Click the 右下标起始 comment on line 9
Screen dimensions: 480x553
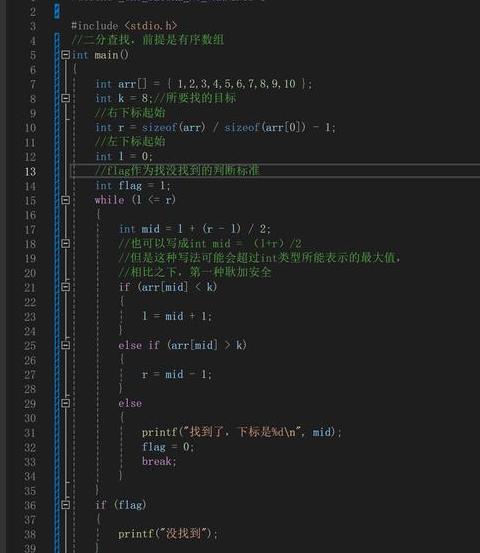(x=130, y=113)
